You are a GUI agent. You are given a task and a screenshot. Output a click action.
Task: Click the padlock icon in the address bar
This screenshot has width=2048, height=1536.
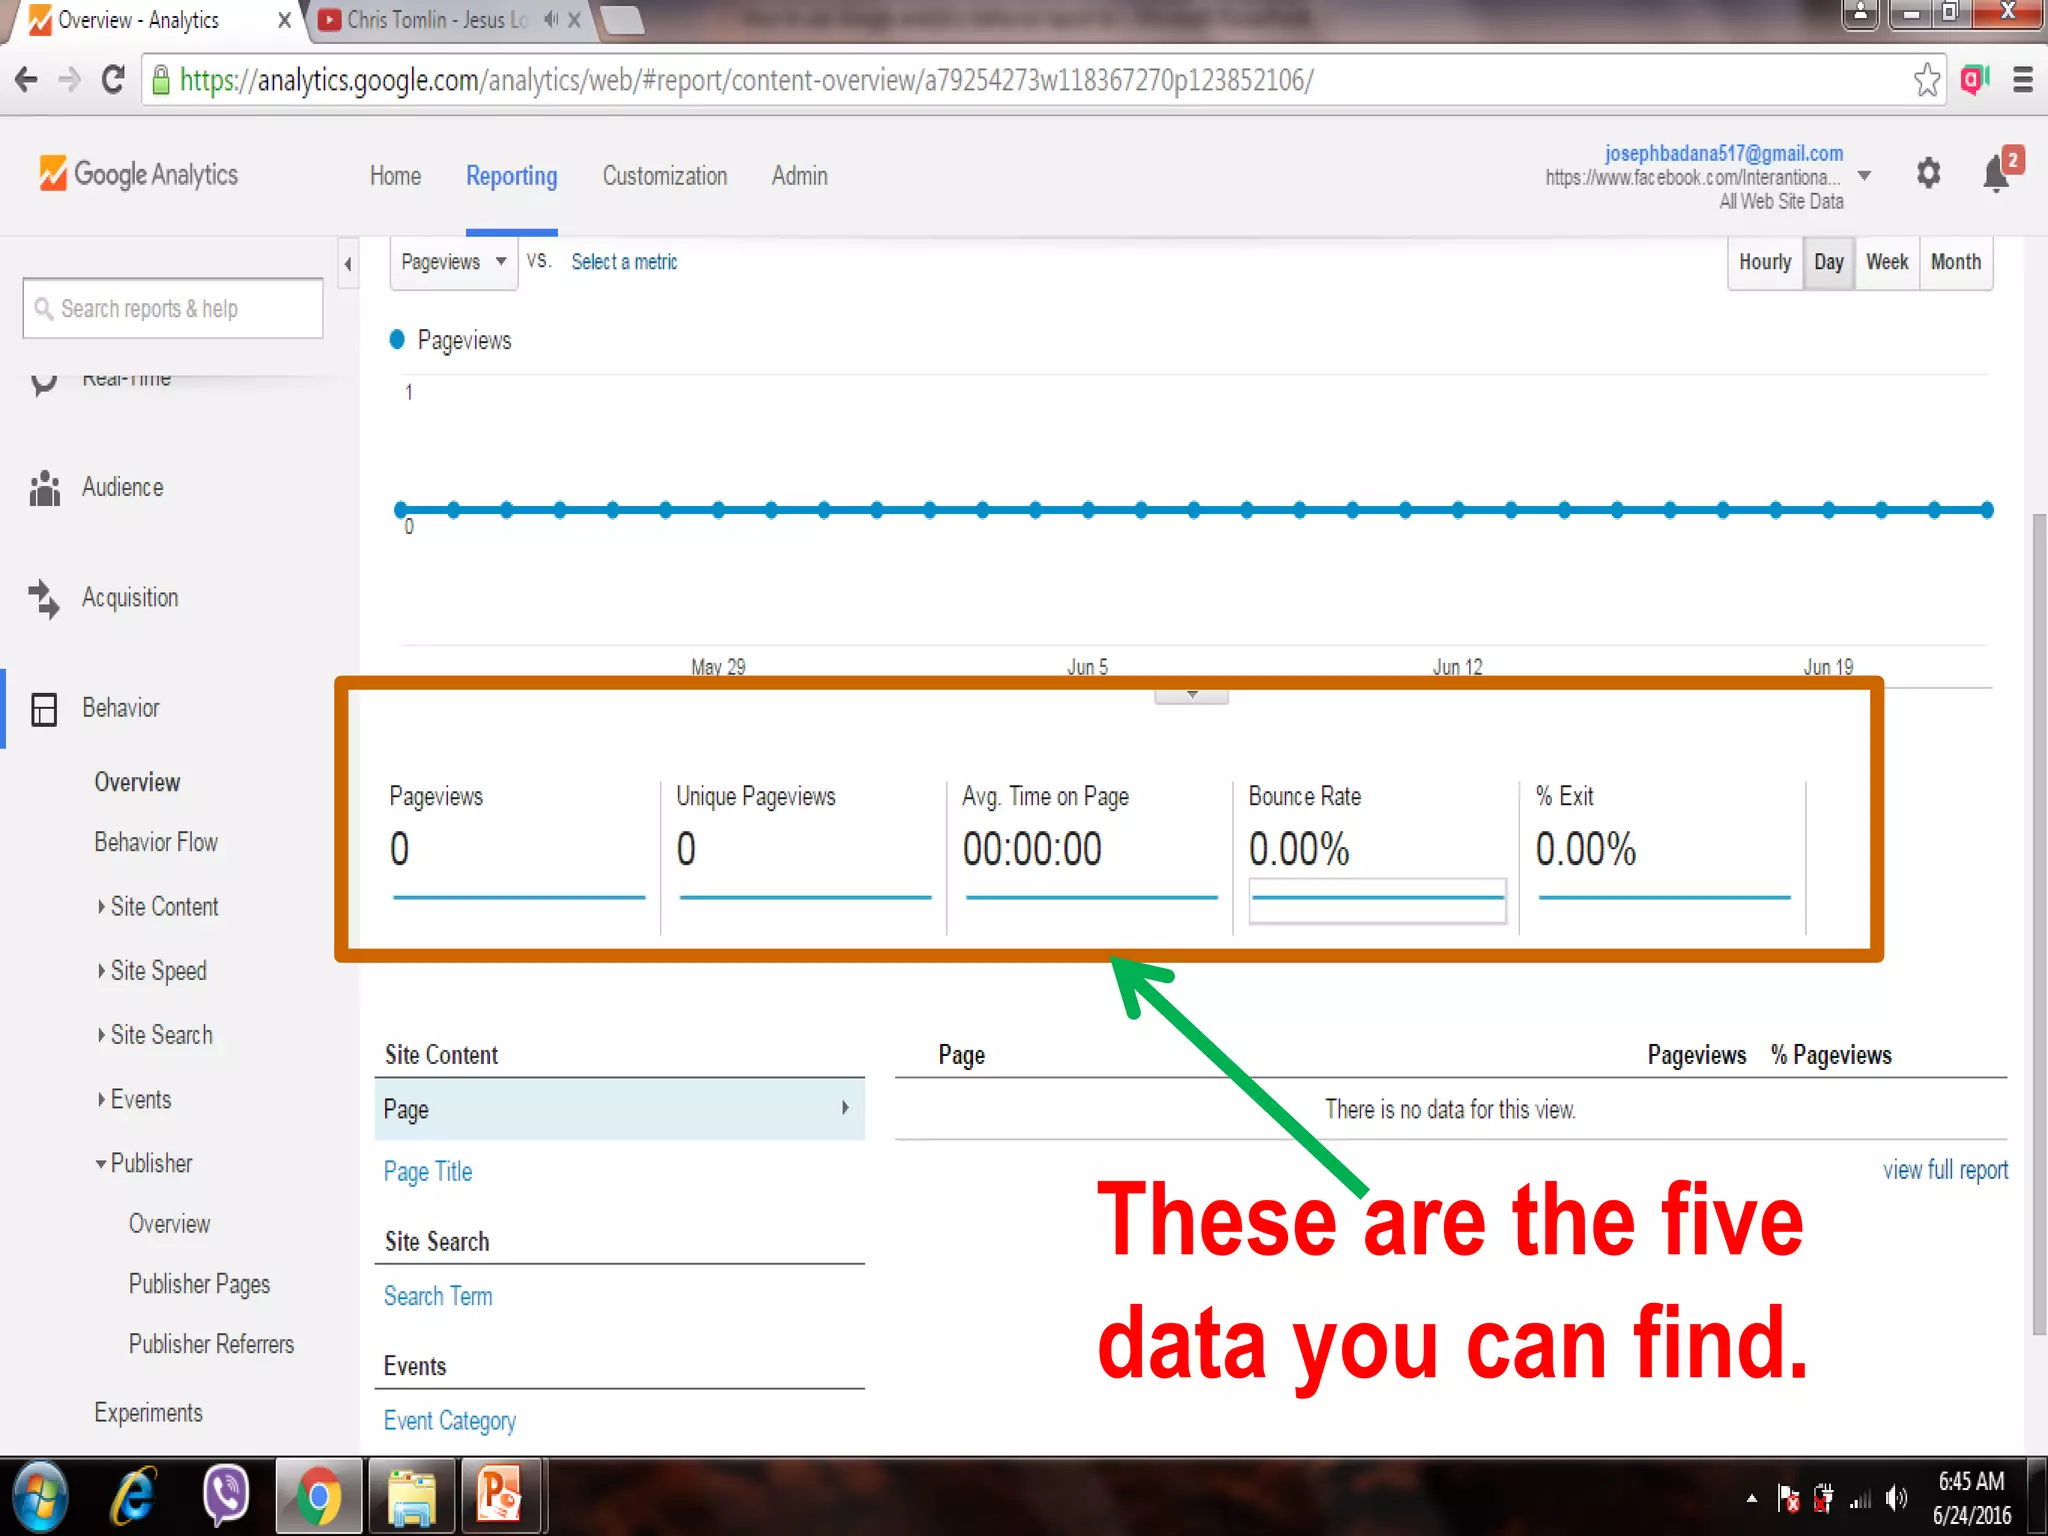click(161, 80)
